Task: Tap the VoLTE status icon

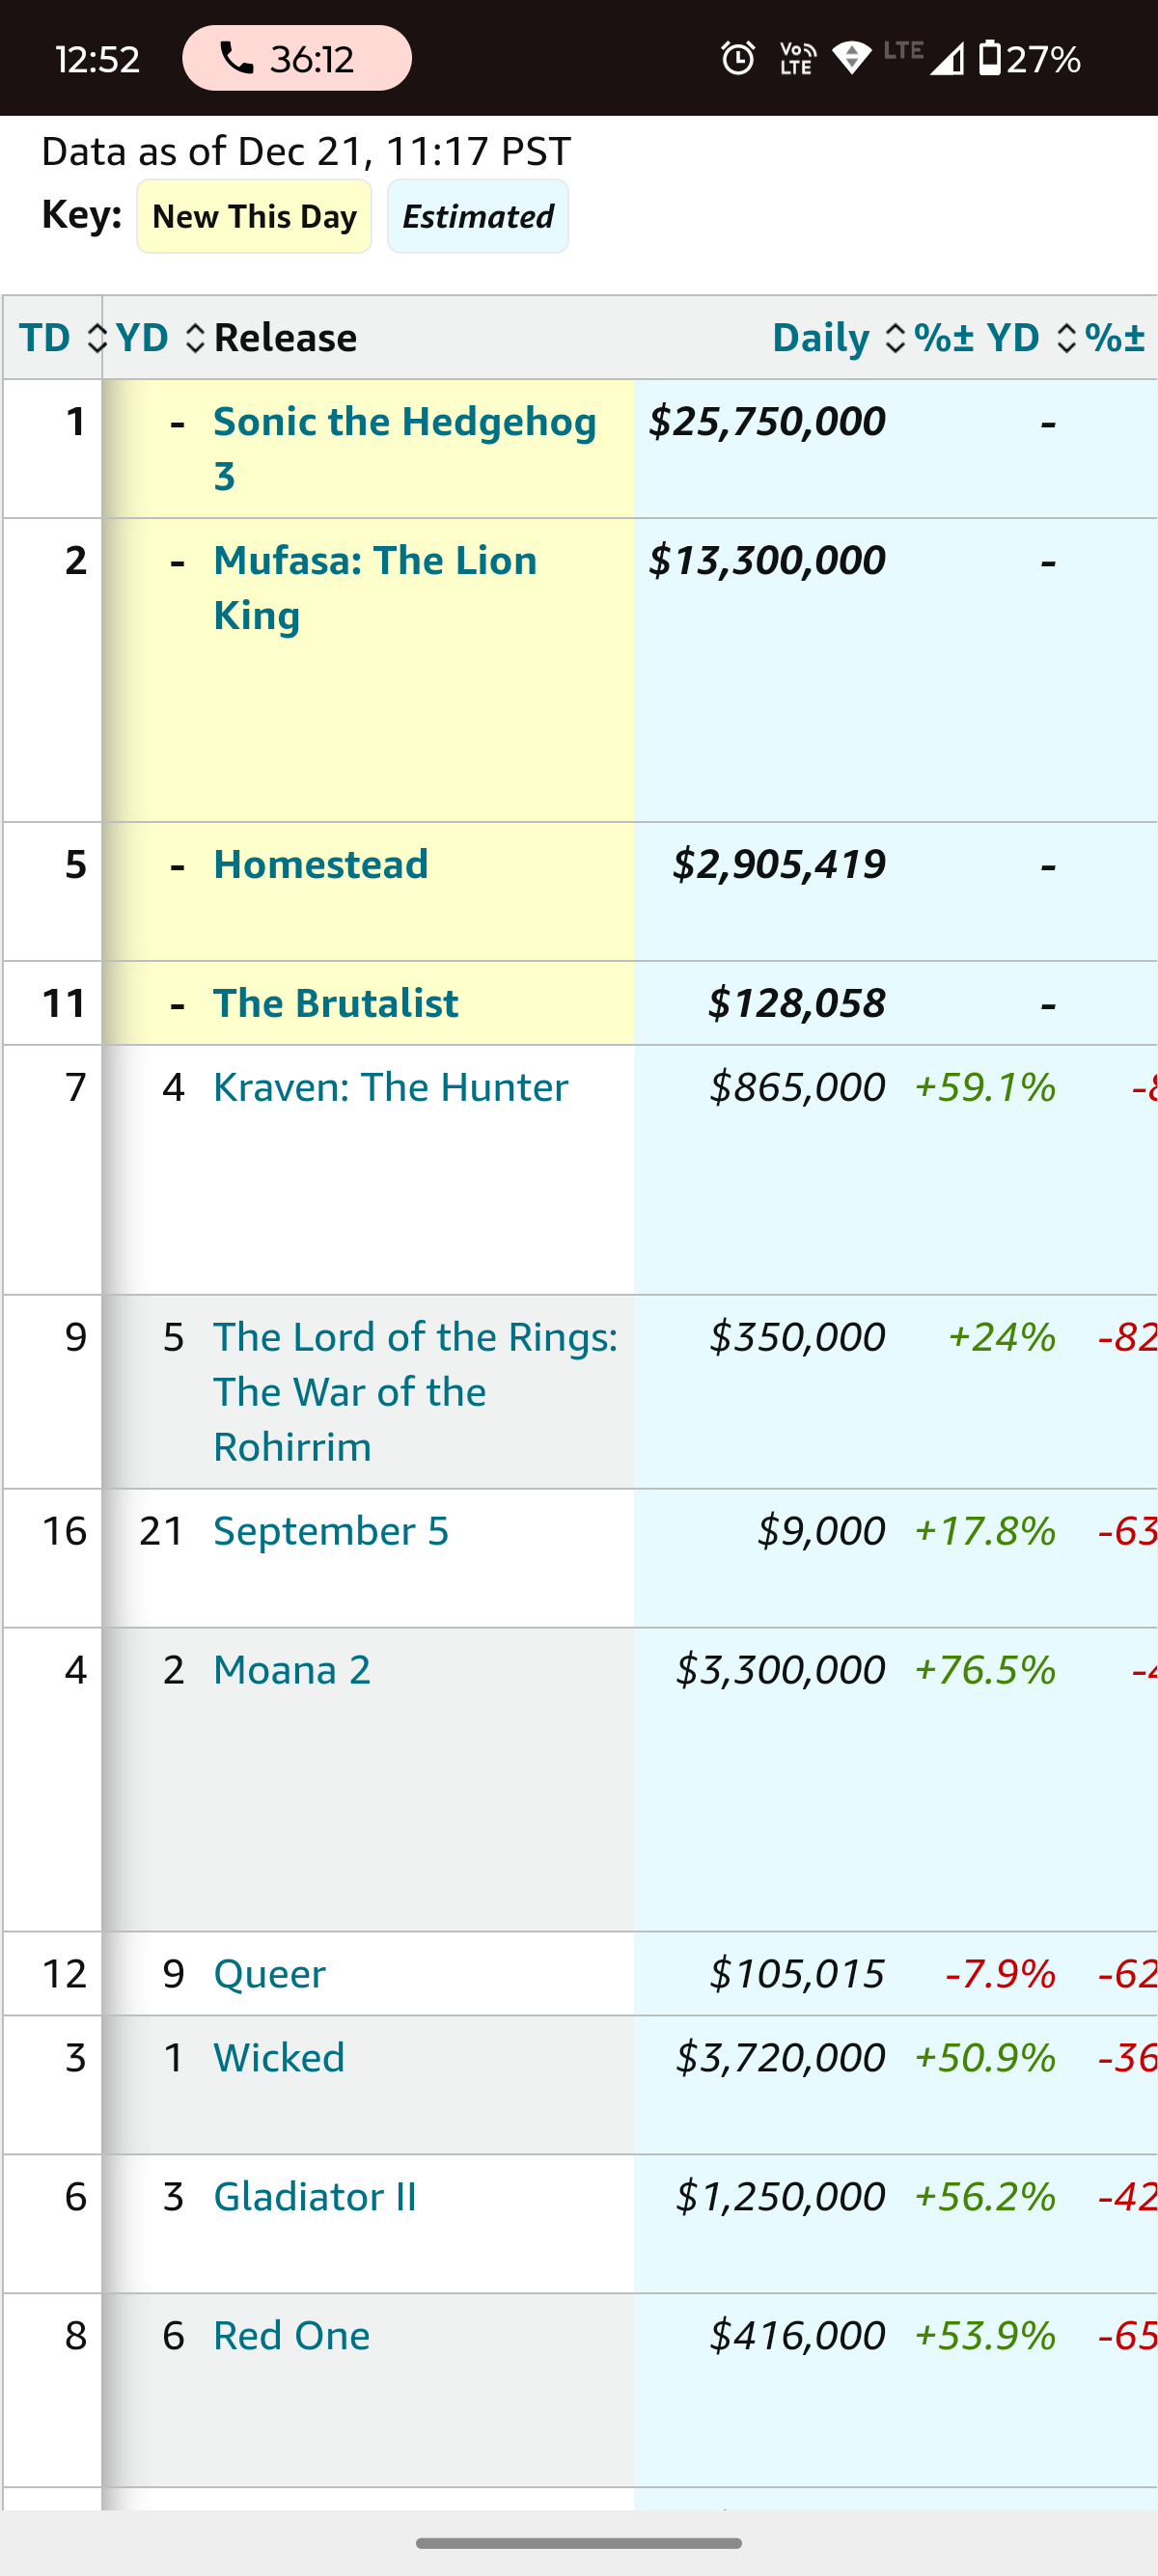Action: (797, 58)
